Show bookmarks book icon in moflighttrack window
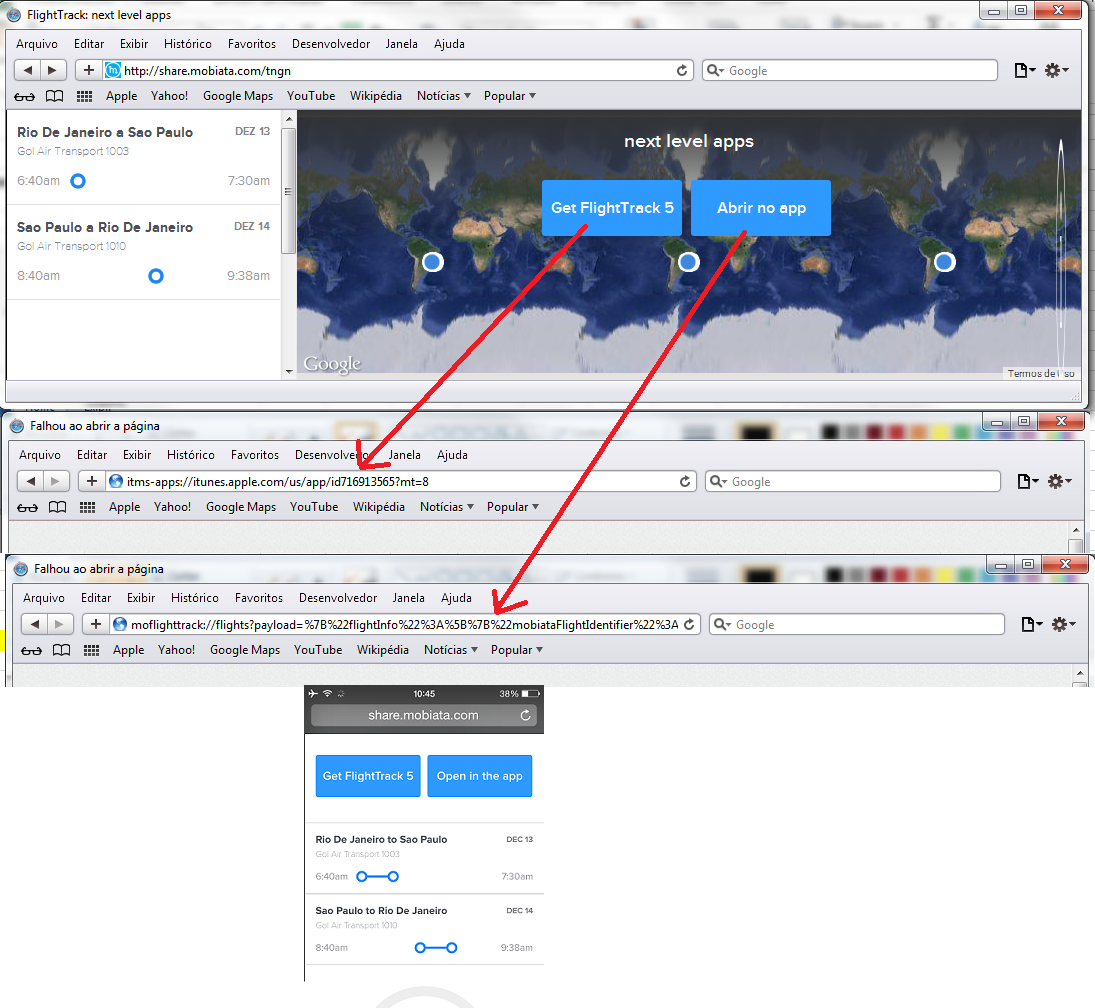 point(61,650)
